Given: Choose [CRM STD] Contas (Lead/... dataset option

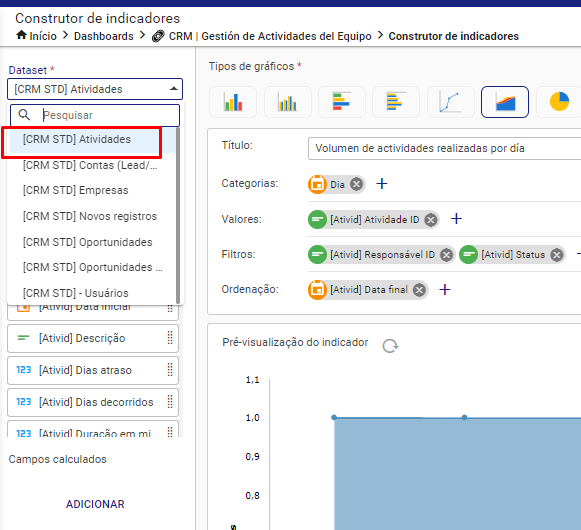Looking at the screenshot, I should coord(93,165).
